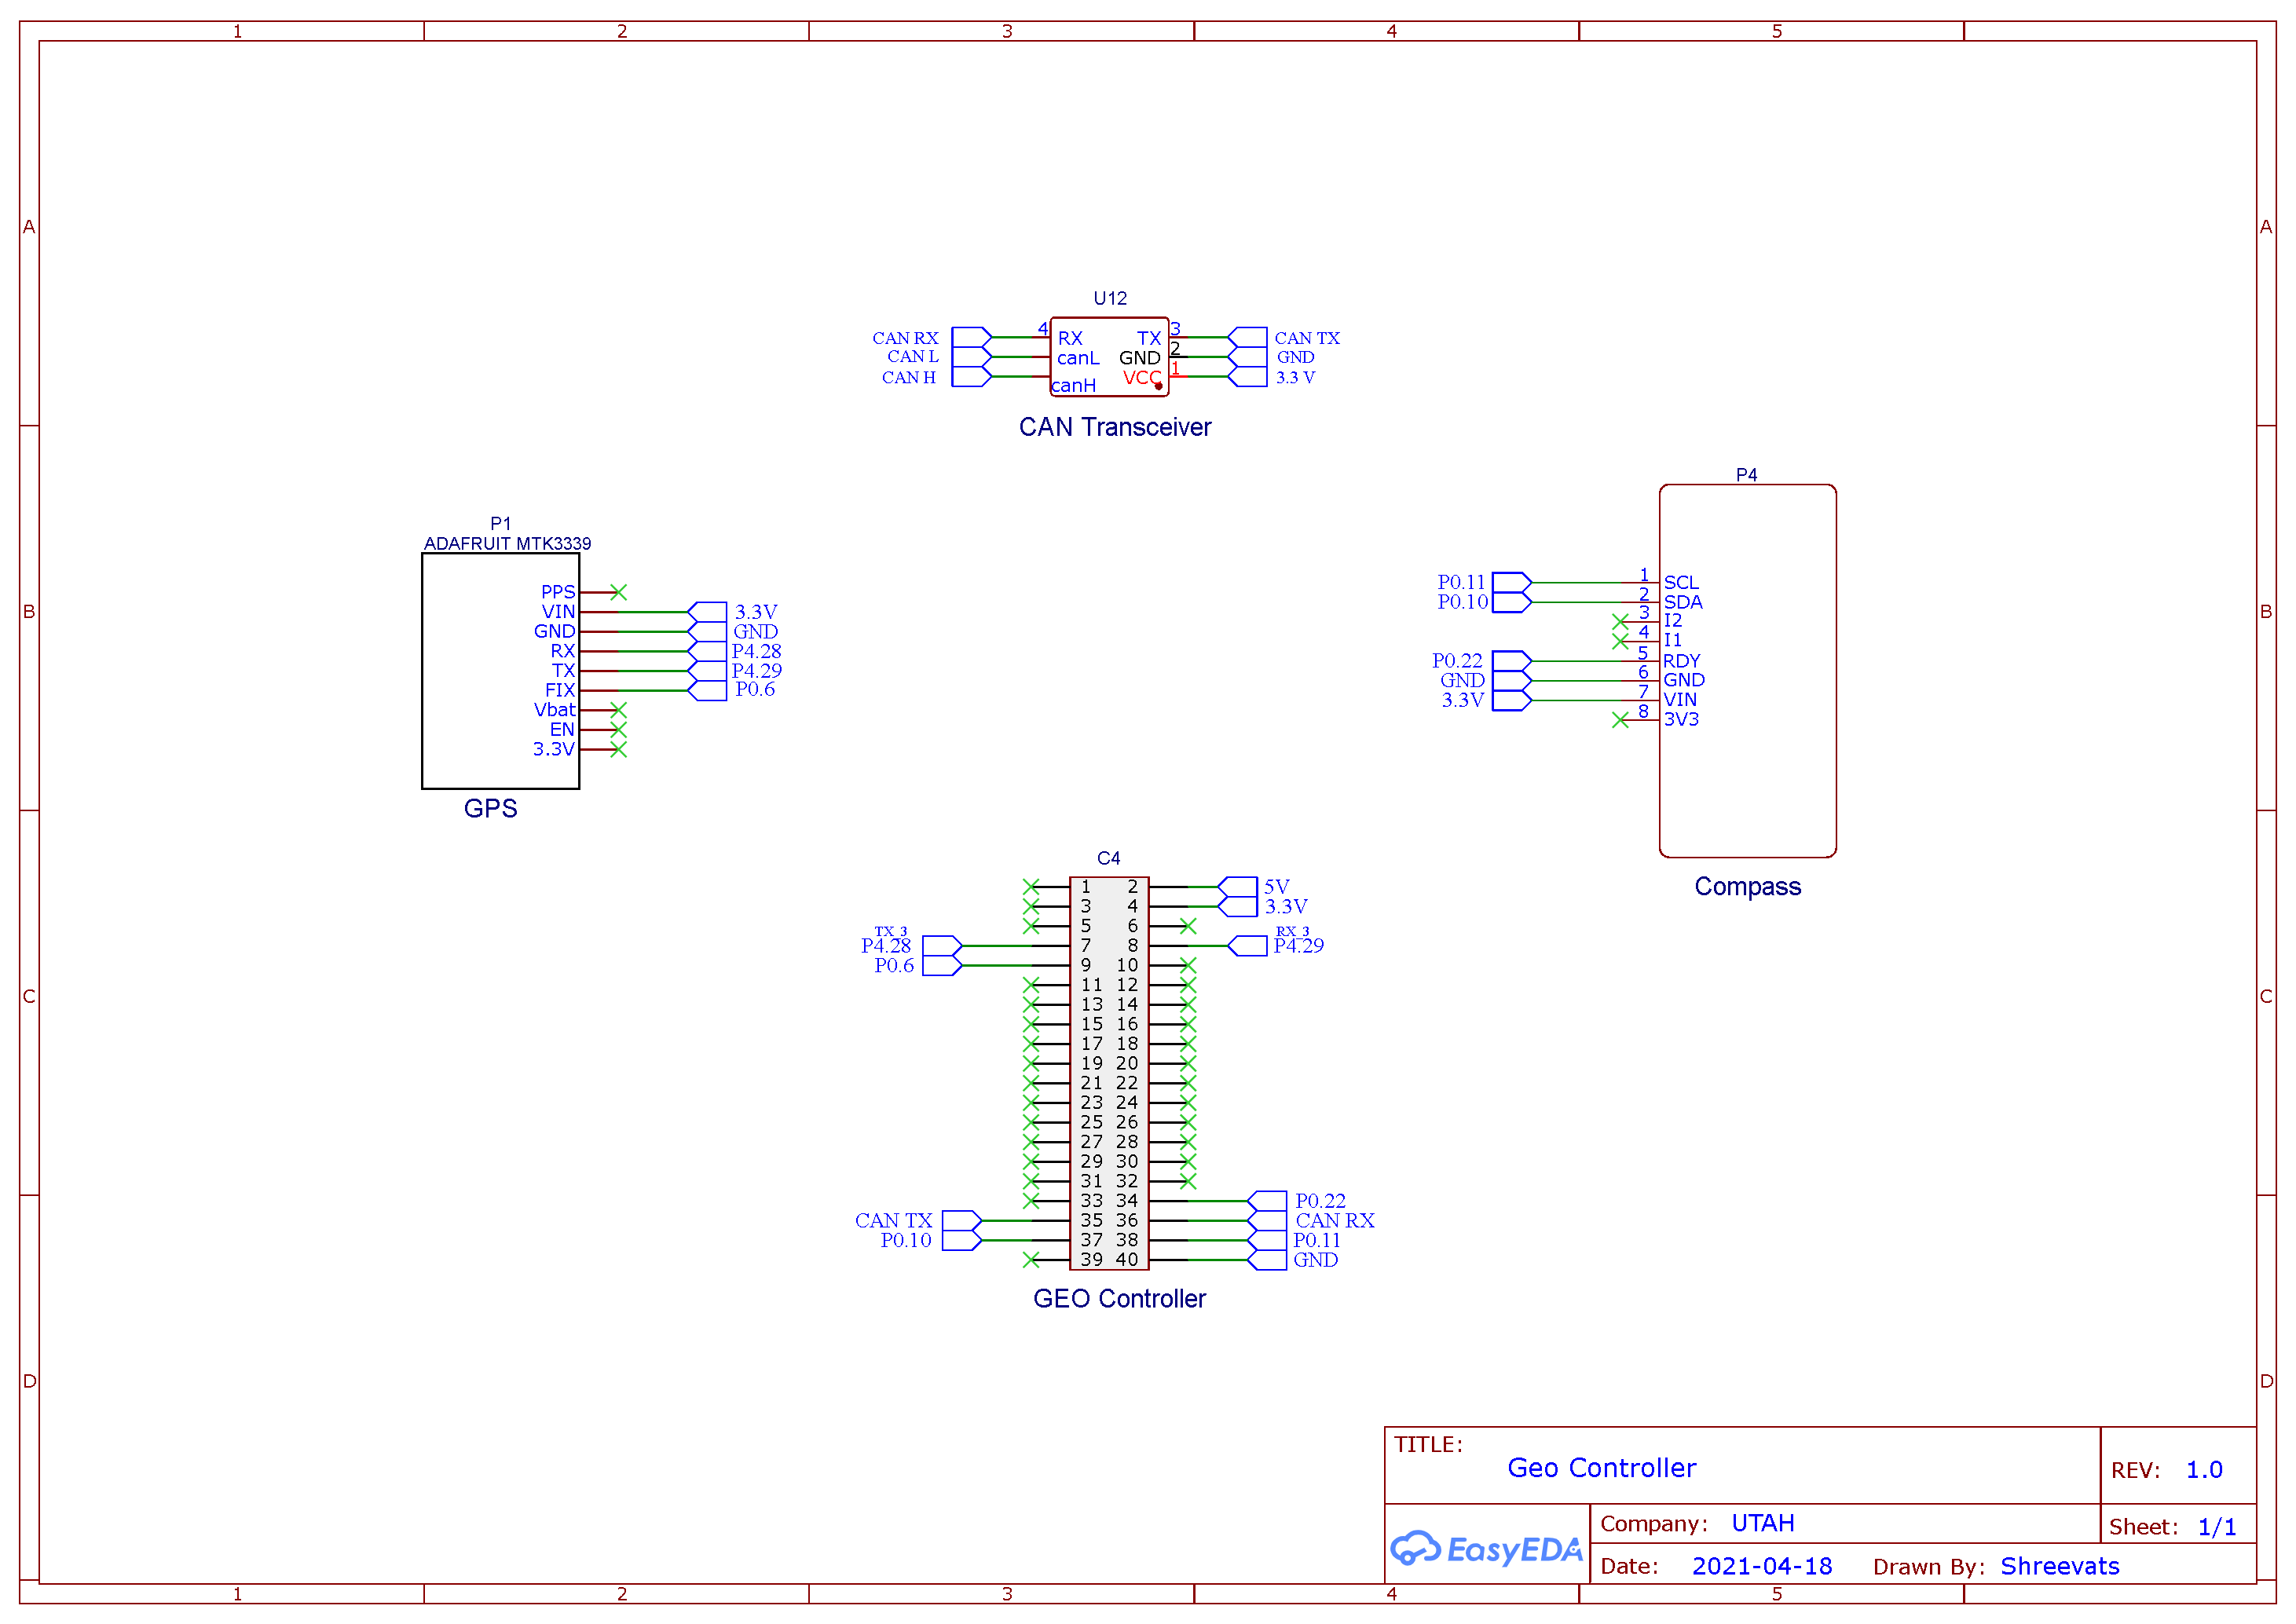This screenshot has height=1624, width=2296.
Task: Click the red VCC pin name in U12
Action: (1142, 377)
